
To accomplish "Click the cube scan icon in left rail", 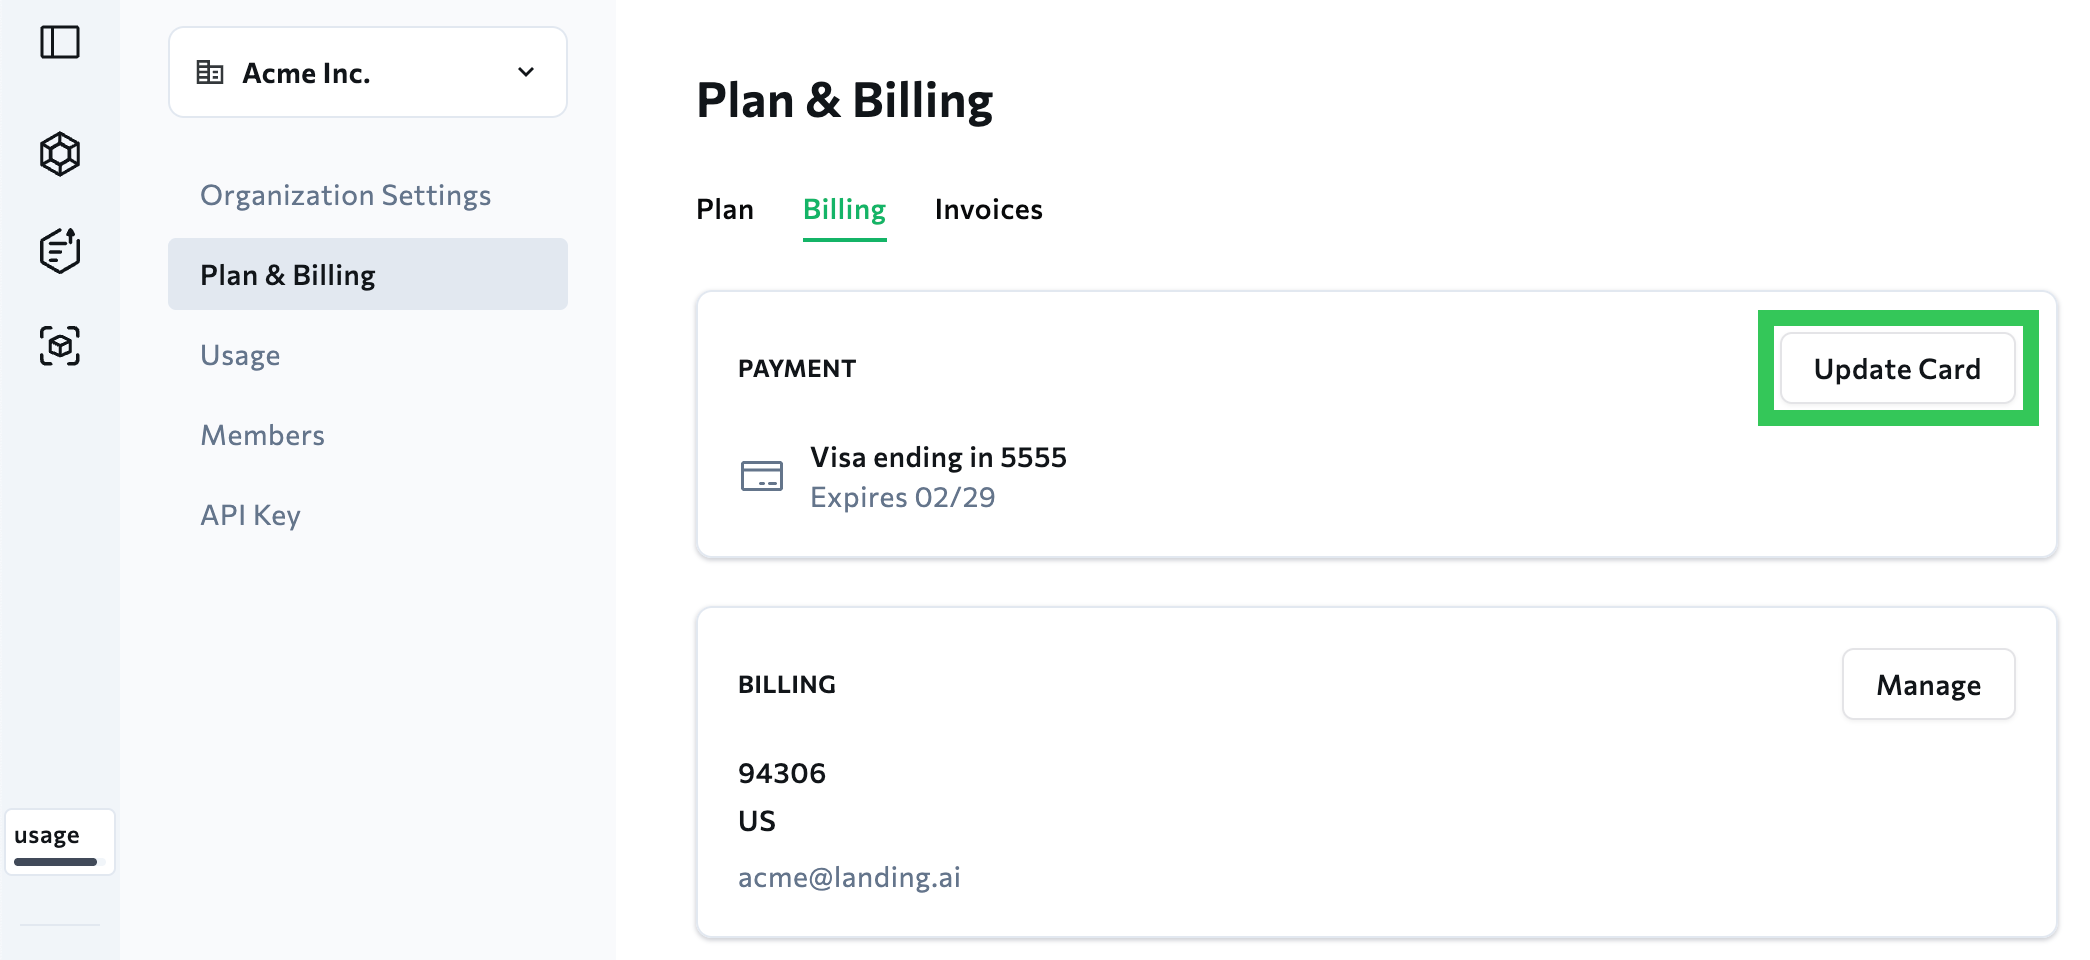I will point(60,346).
